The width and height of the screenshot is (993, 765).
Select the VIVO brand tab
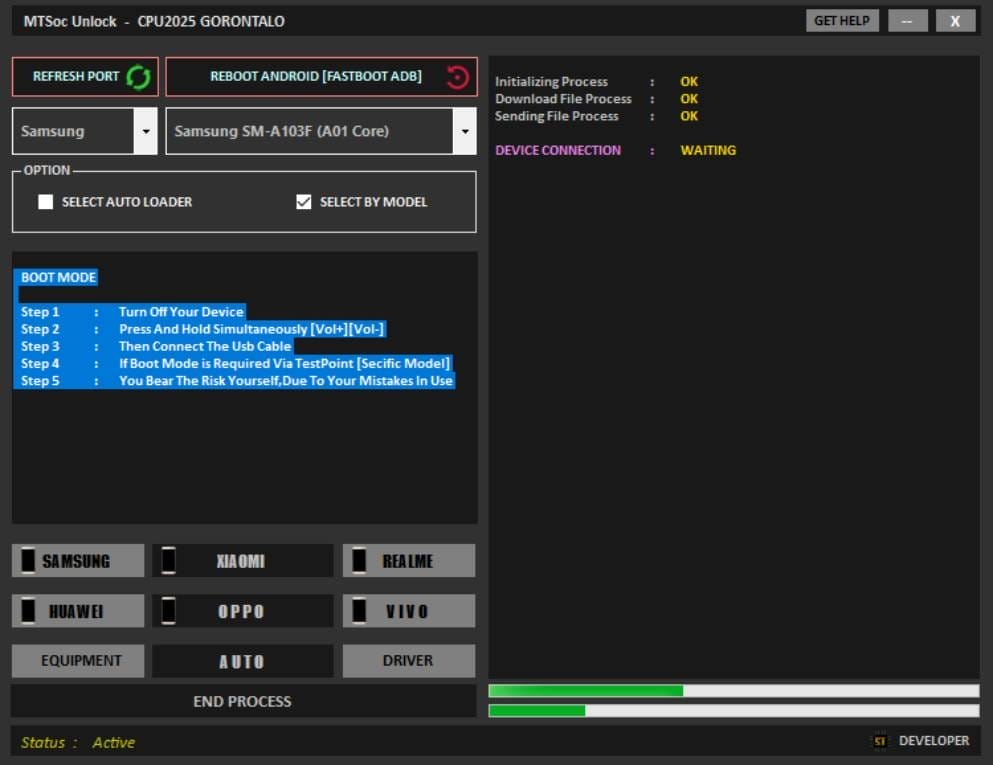tap(408, 610)
